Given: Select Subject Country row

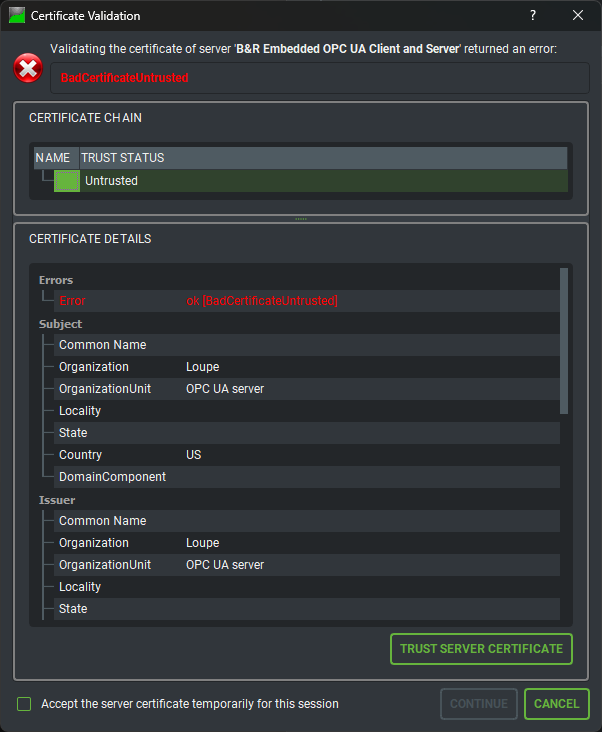Looking at the screenshot, I should (307, 455).
